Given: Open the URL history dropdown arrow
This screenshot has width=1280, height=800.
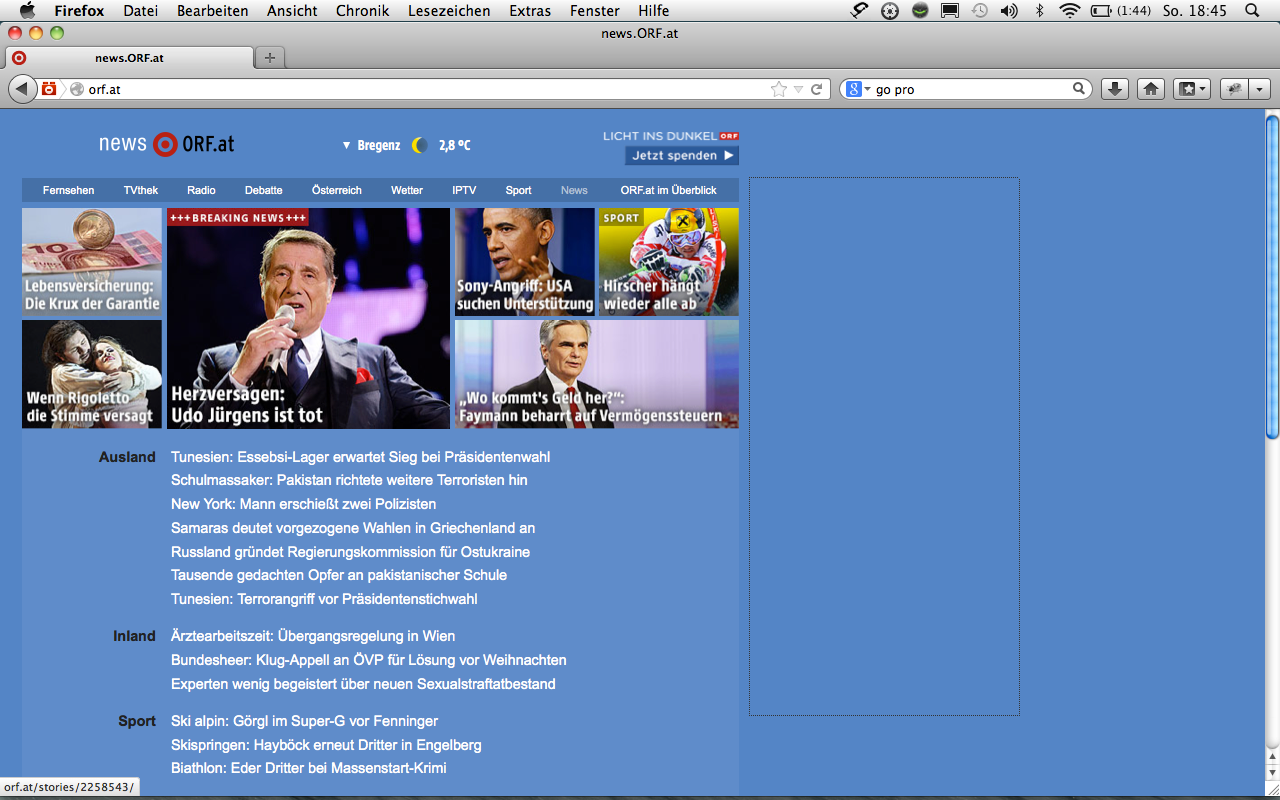Looking at the screenshot, I should pyautogui.click(x=798, y=89).
